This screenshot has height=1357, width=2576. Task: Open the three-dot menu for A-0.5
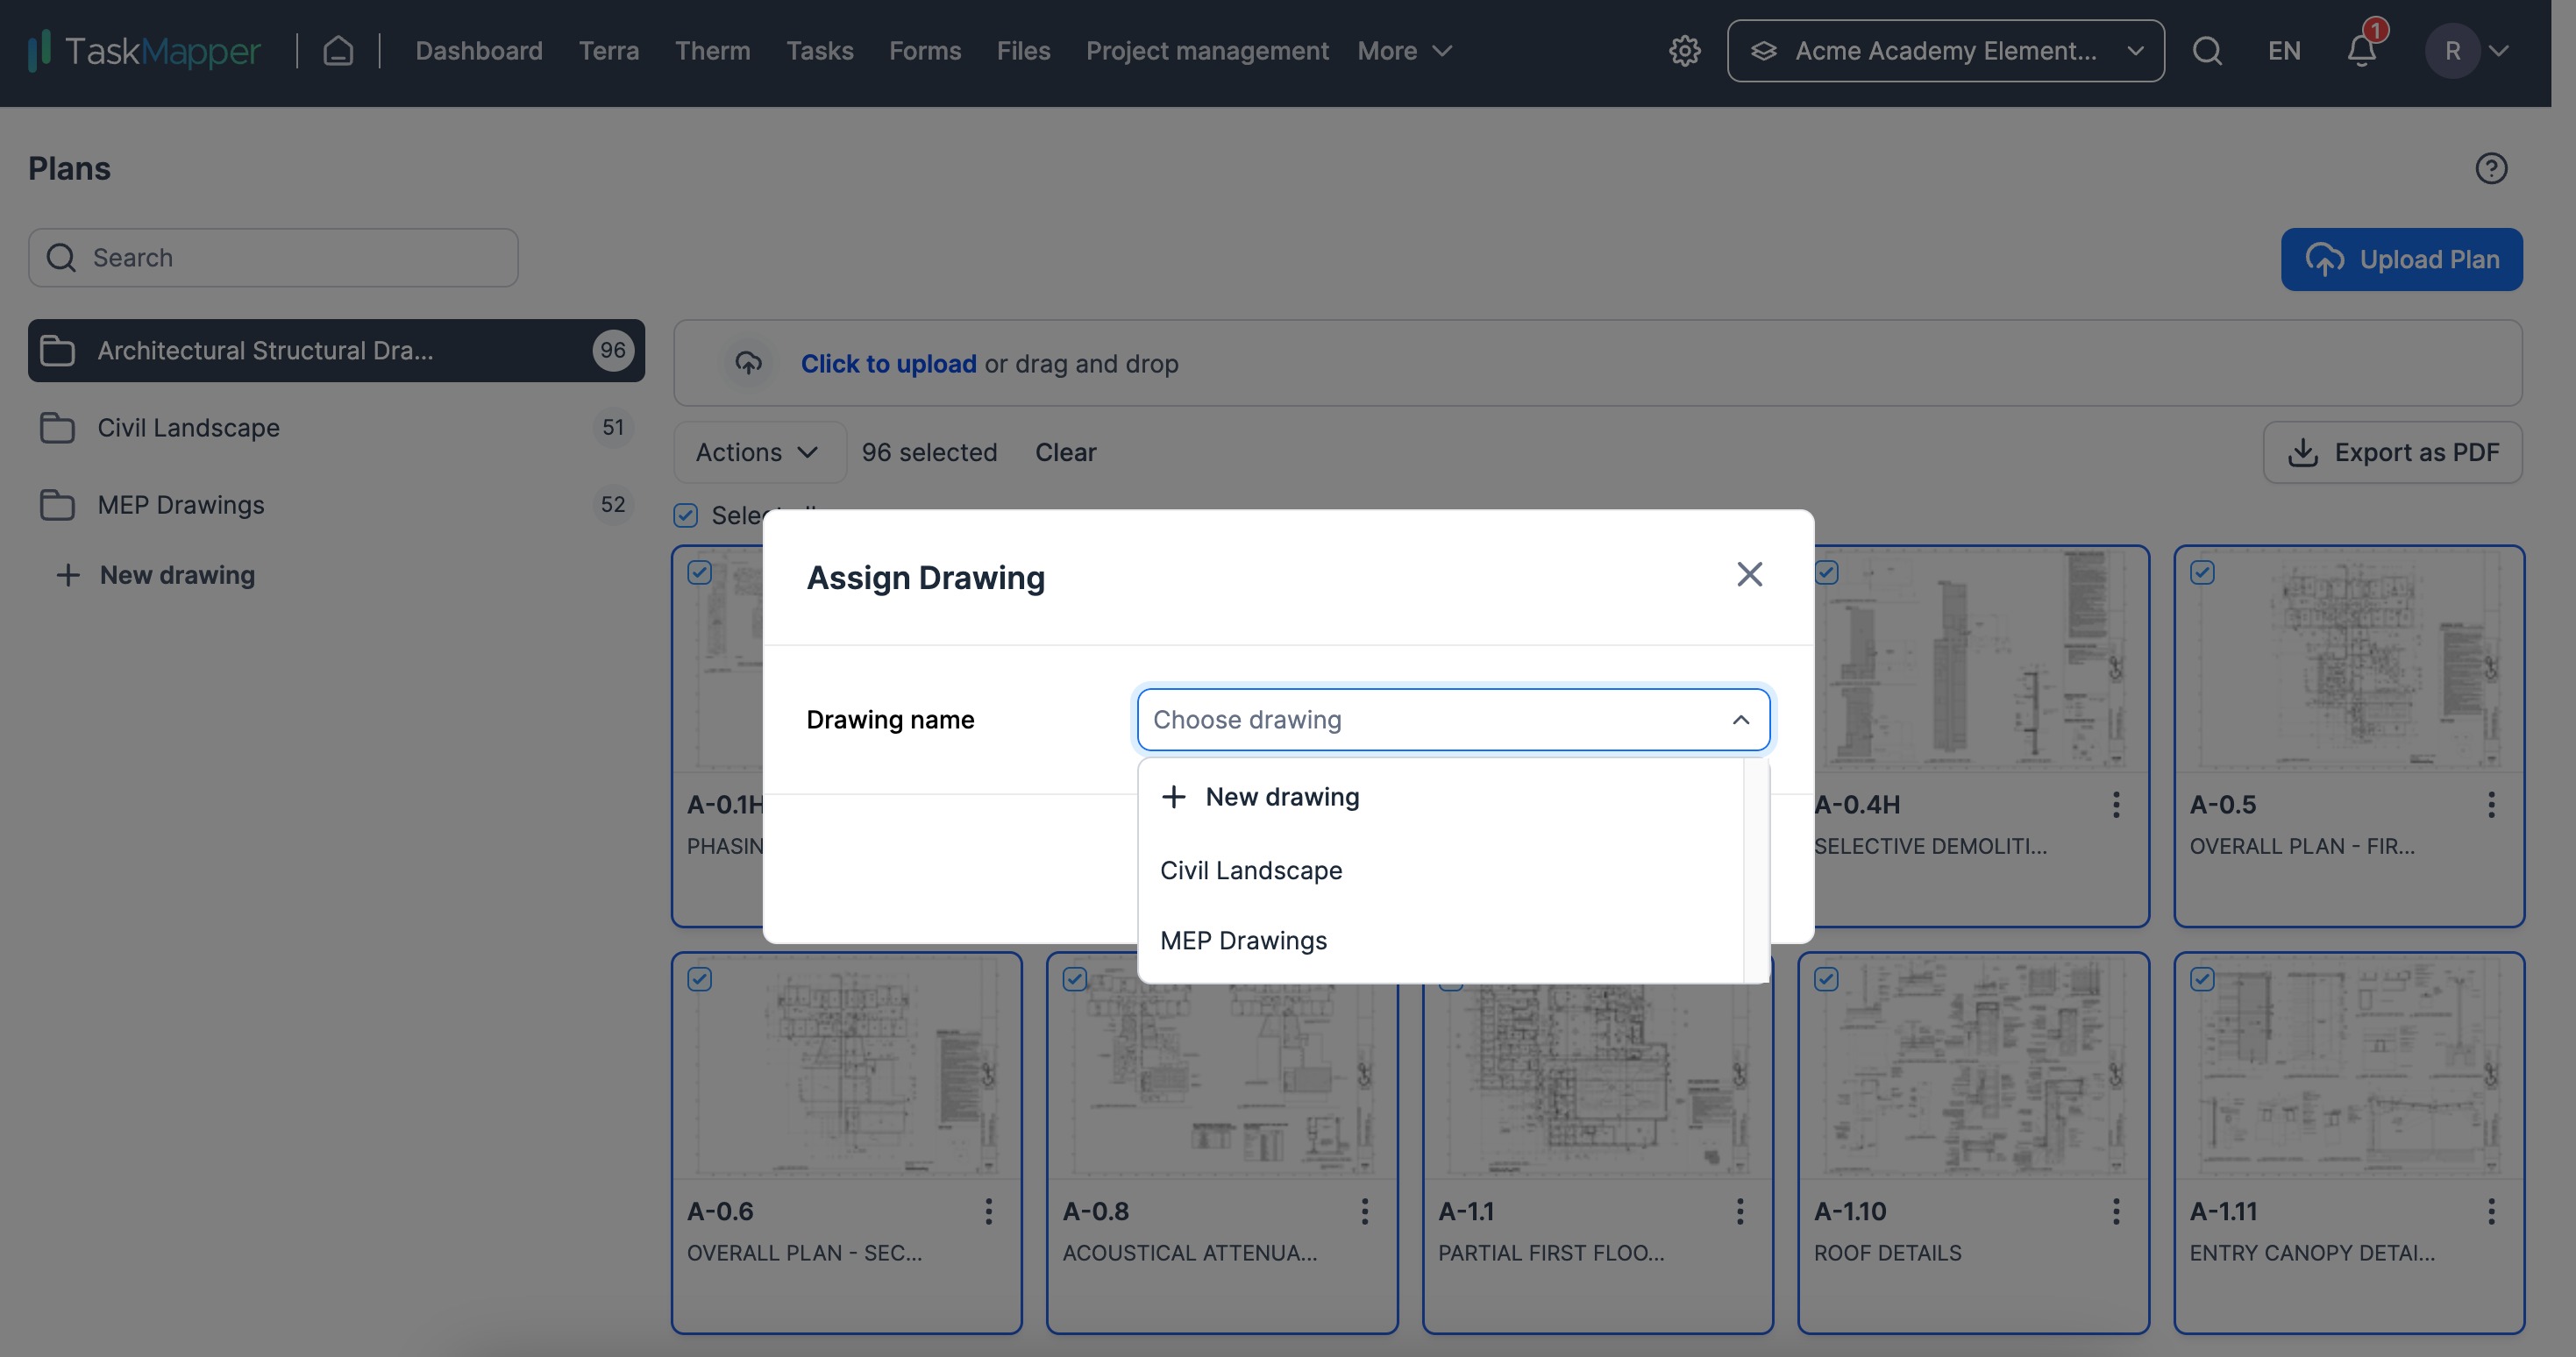pos(2491,805)
